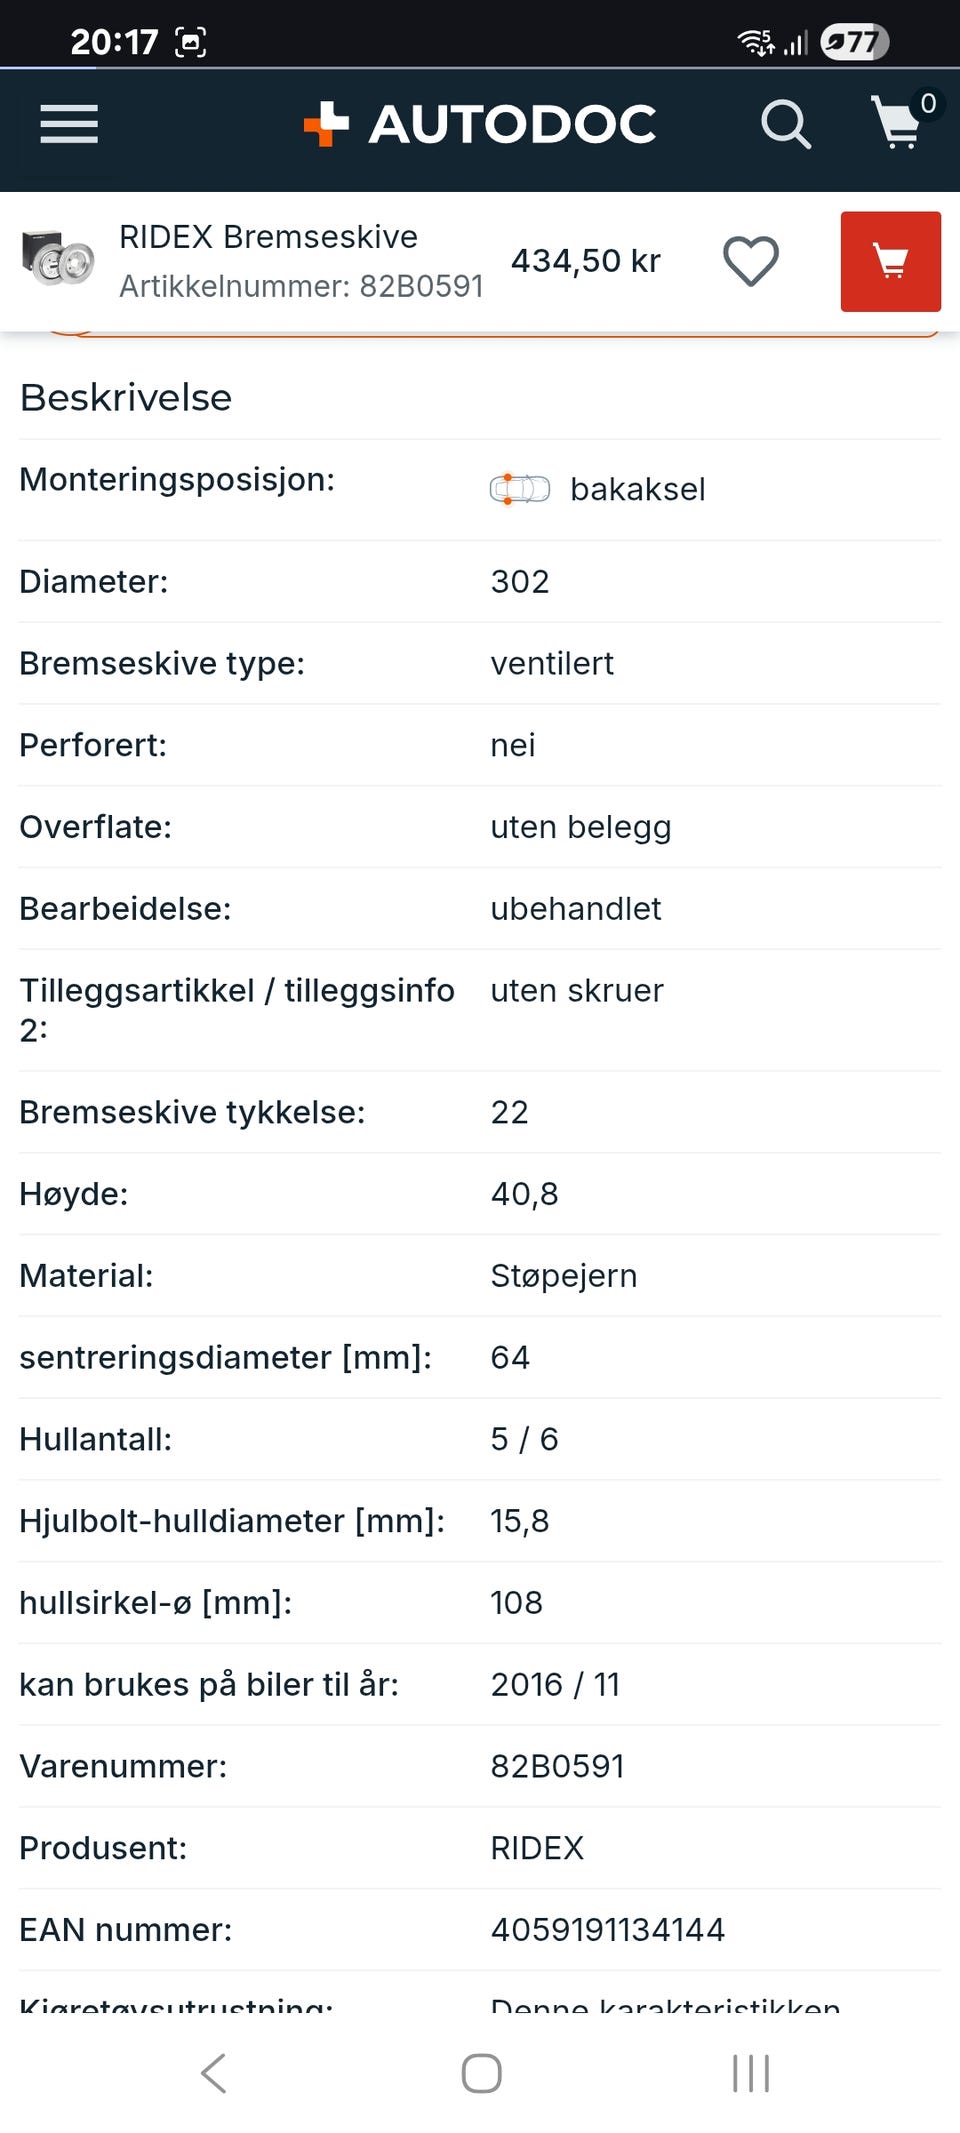Open the Android recent apps button
960x2133 pixels.
tap(750, 2073)
